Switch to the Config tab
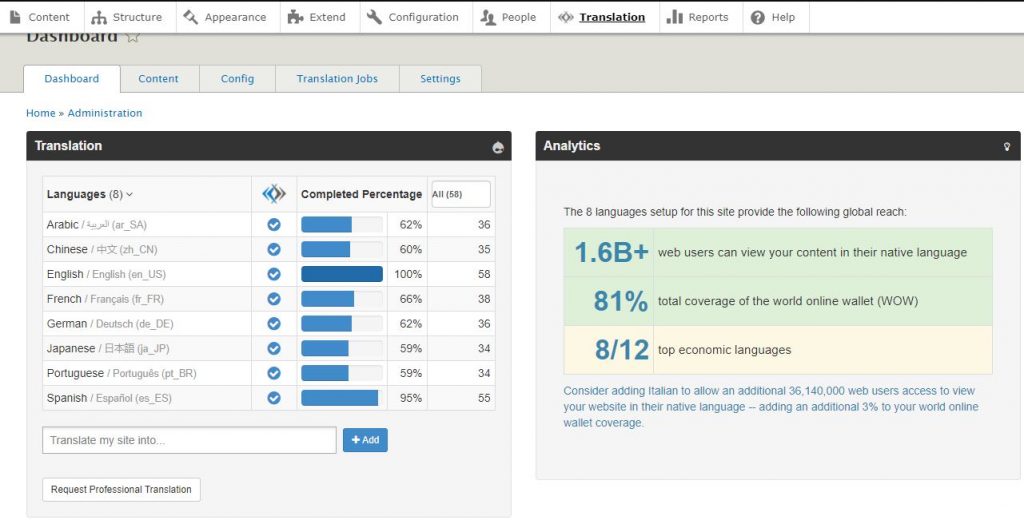Viewport: 1024px width, 532px height. point(237,79)
